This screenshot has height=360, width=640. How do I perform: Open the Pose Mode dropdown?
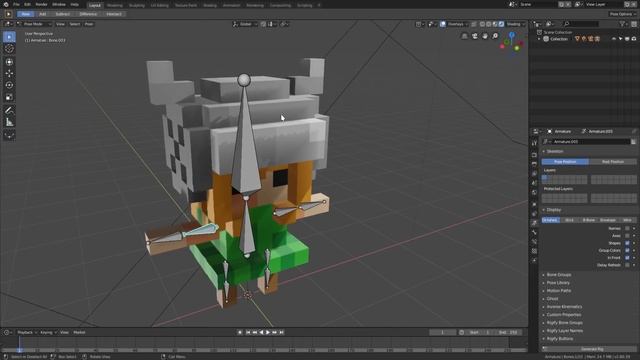[34, 24]
